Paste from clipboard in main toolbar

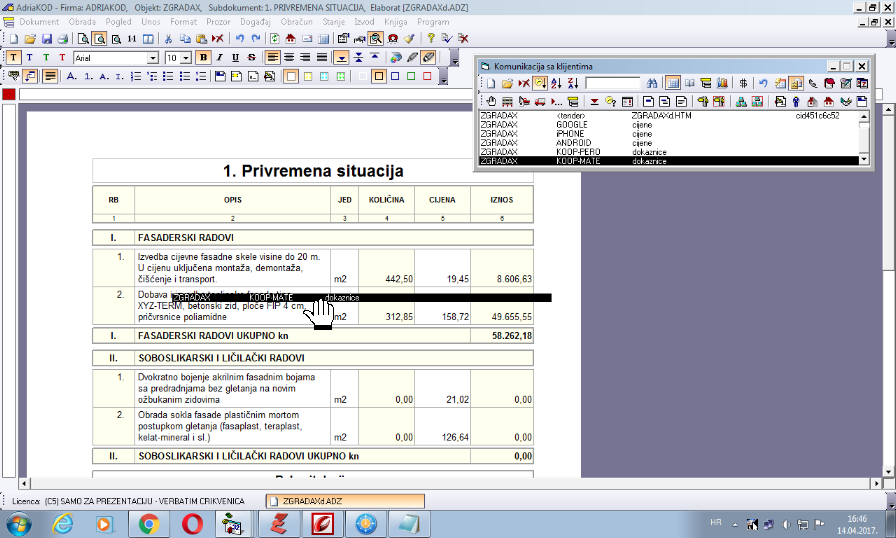(x=201, y=39)
